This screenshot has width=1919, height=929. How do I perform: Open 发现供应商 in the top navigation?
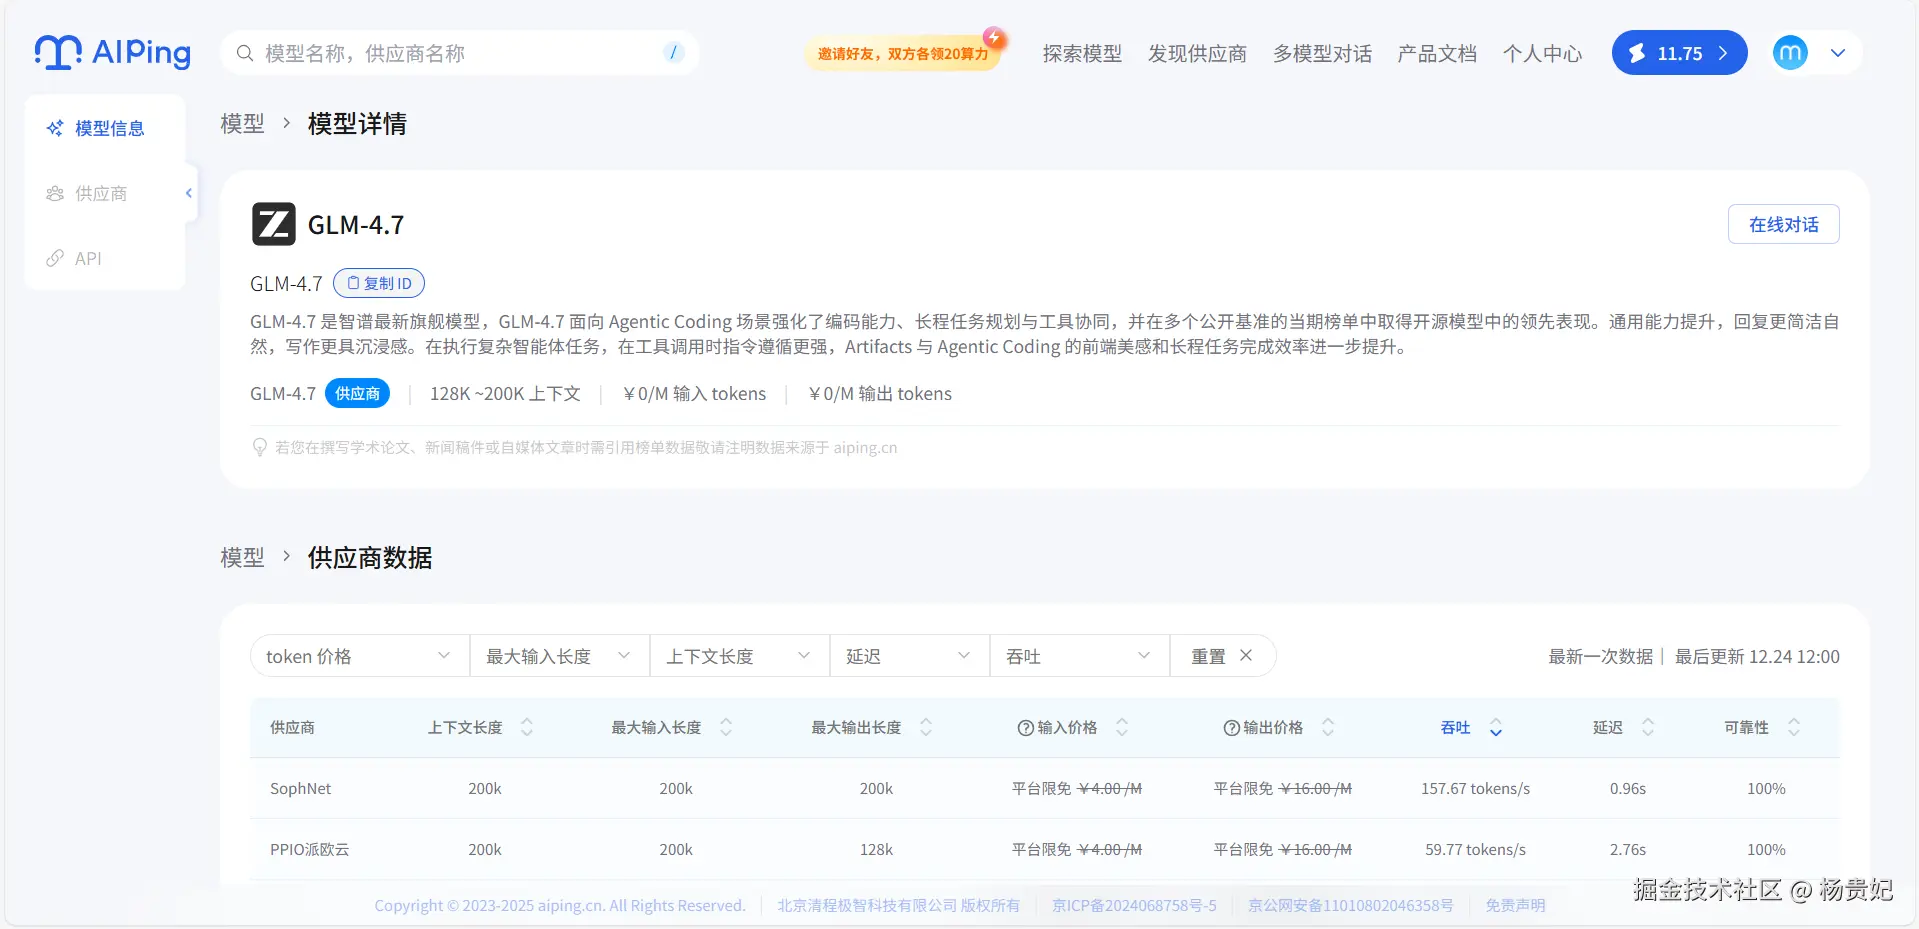point(1197,53)
